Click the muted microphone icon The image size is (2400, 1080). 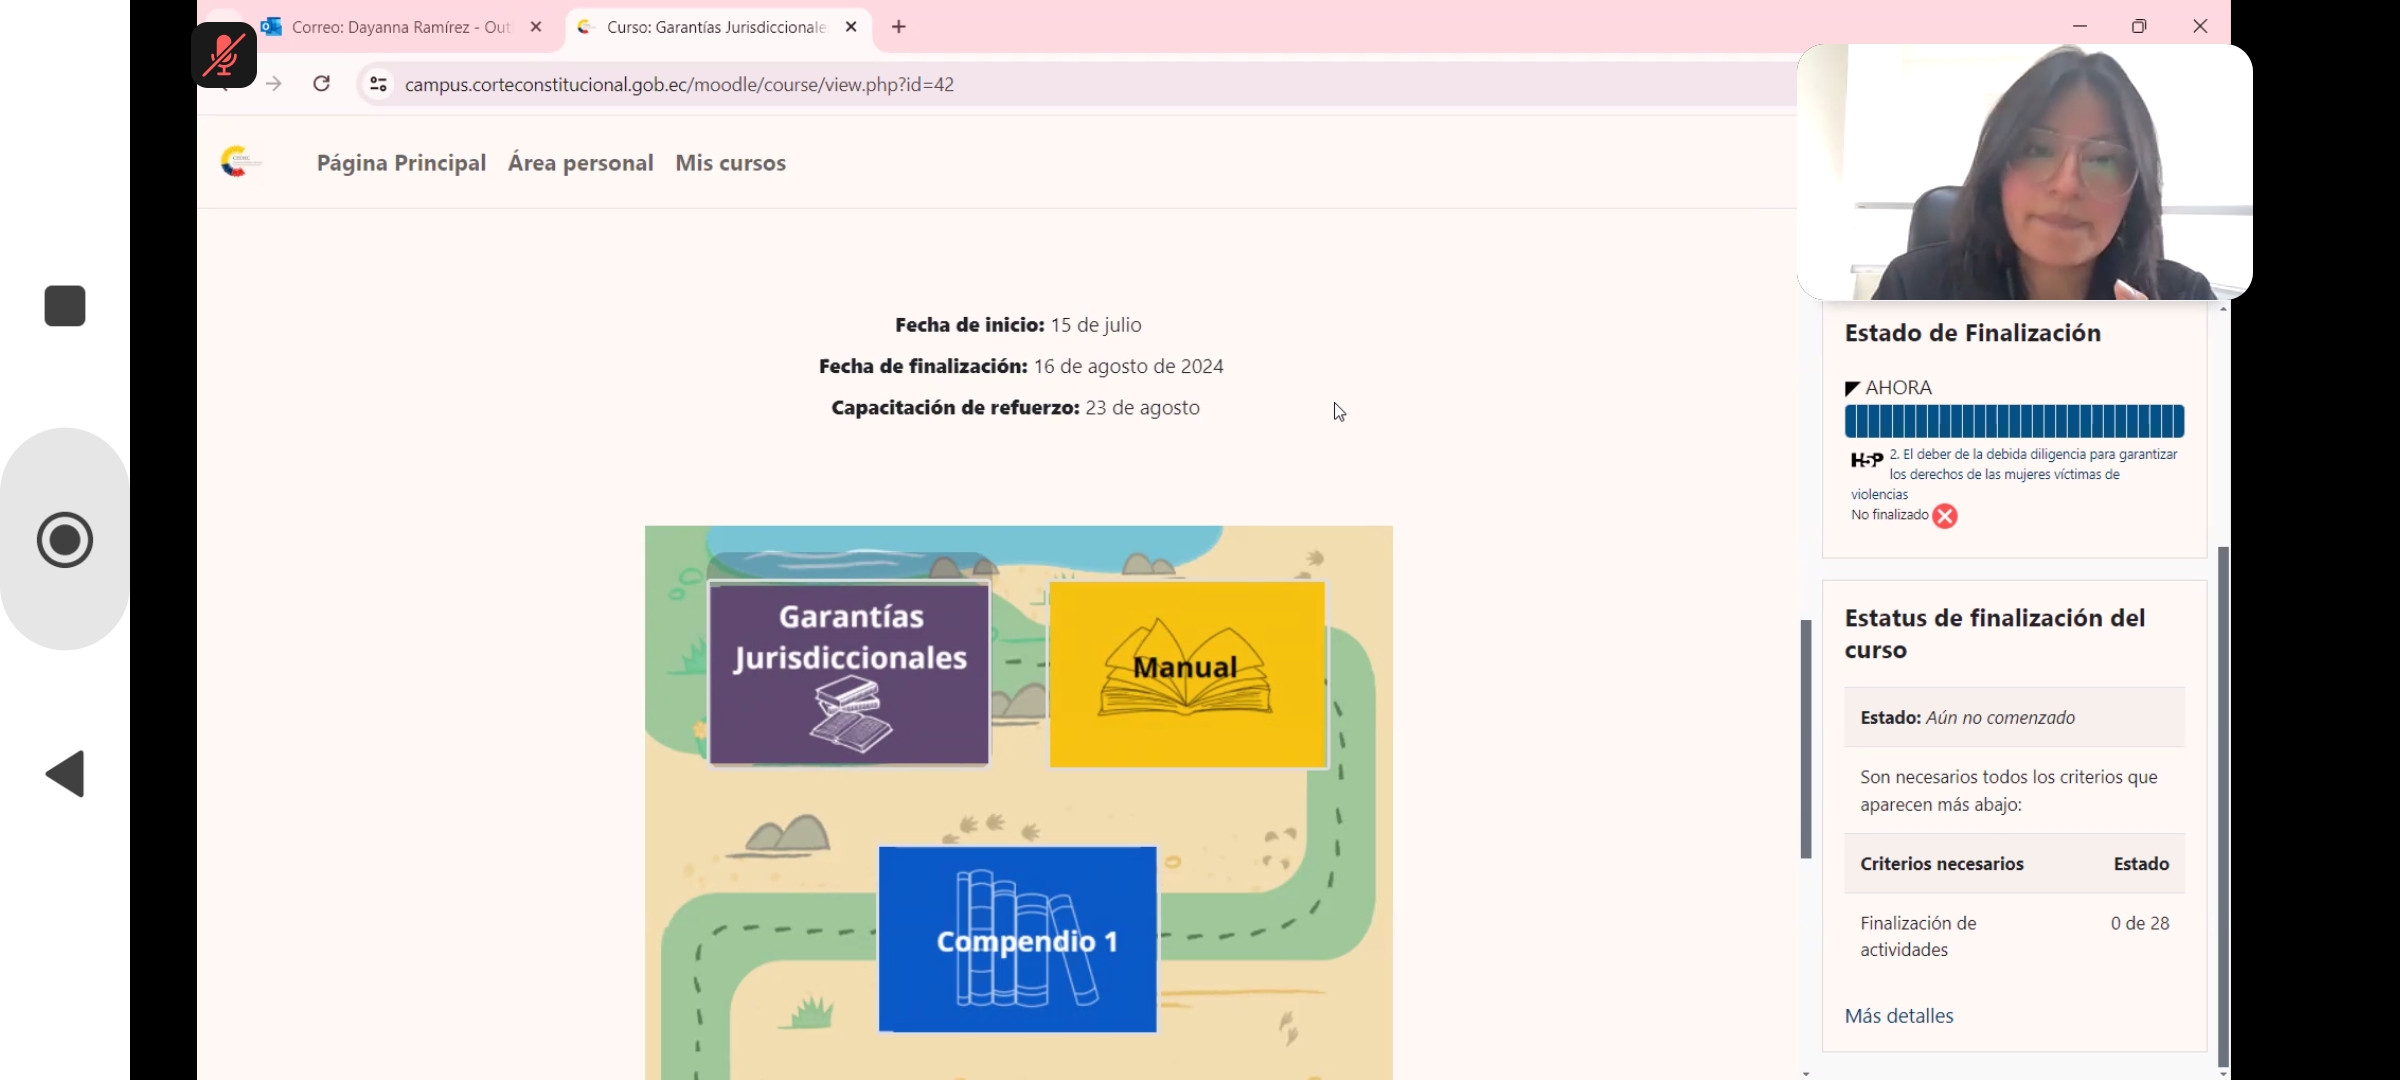(x=224, y=55)
